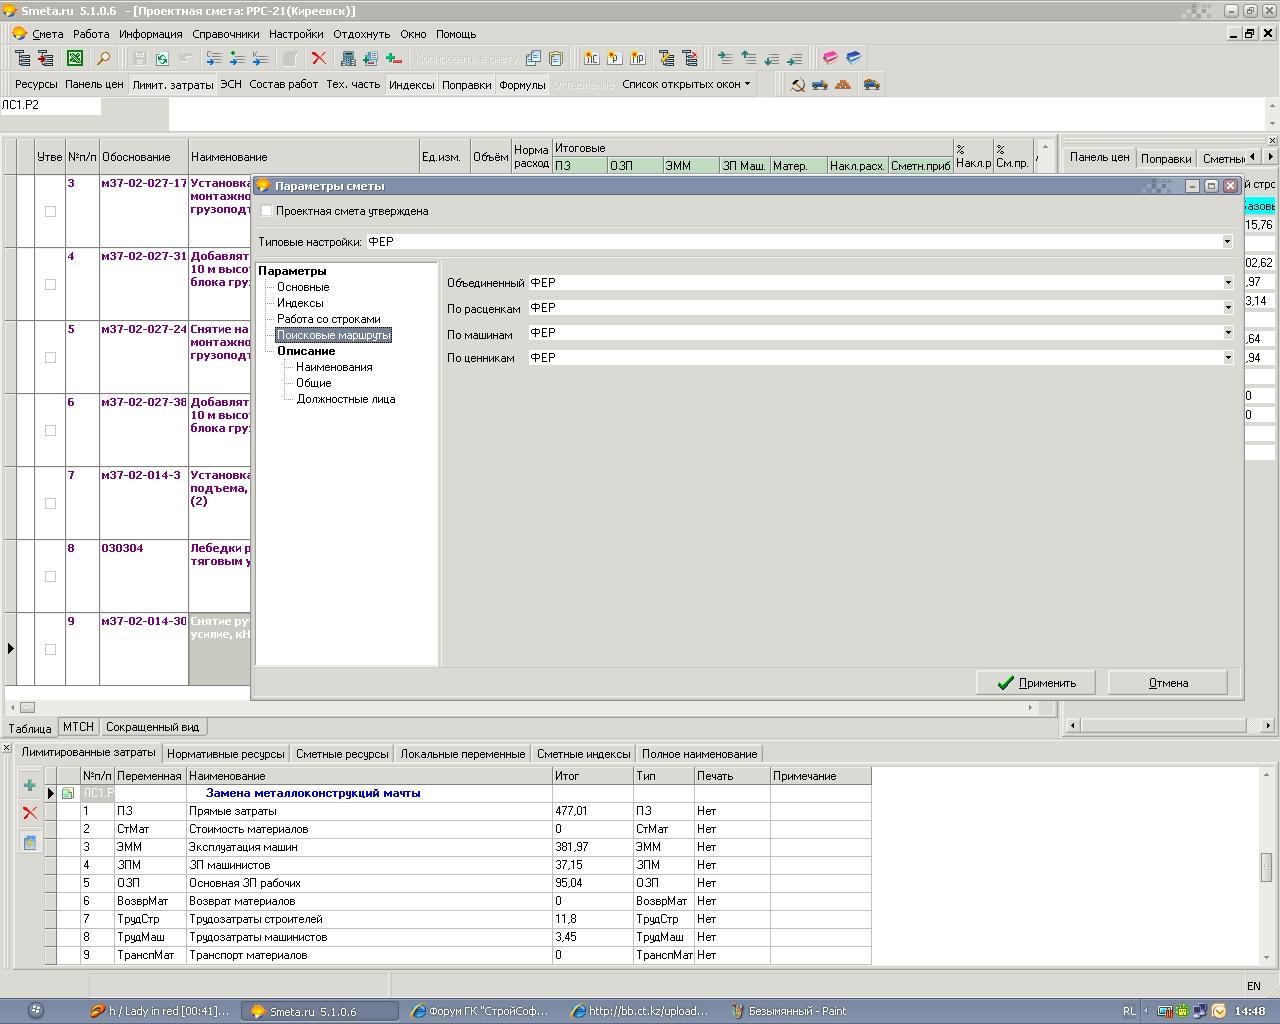
Task: Click the new ПР document icon
Action: 638,58
